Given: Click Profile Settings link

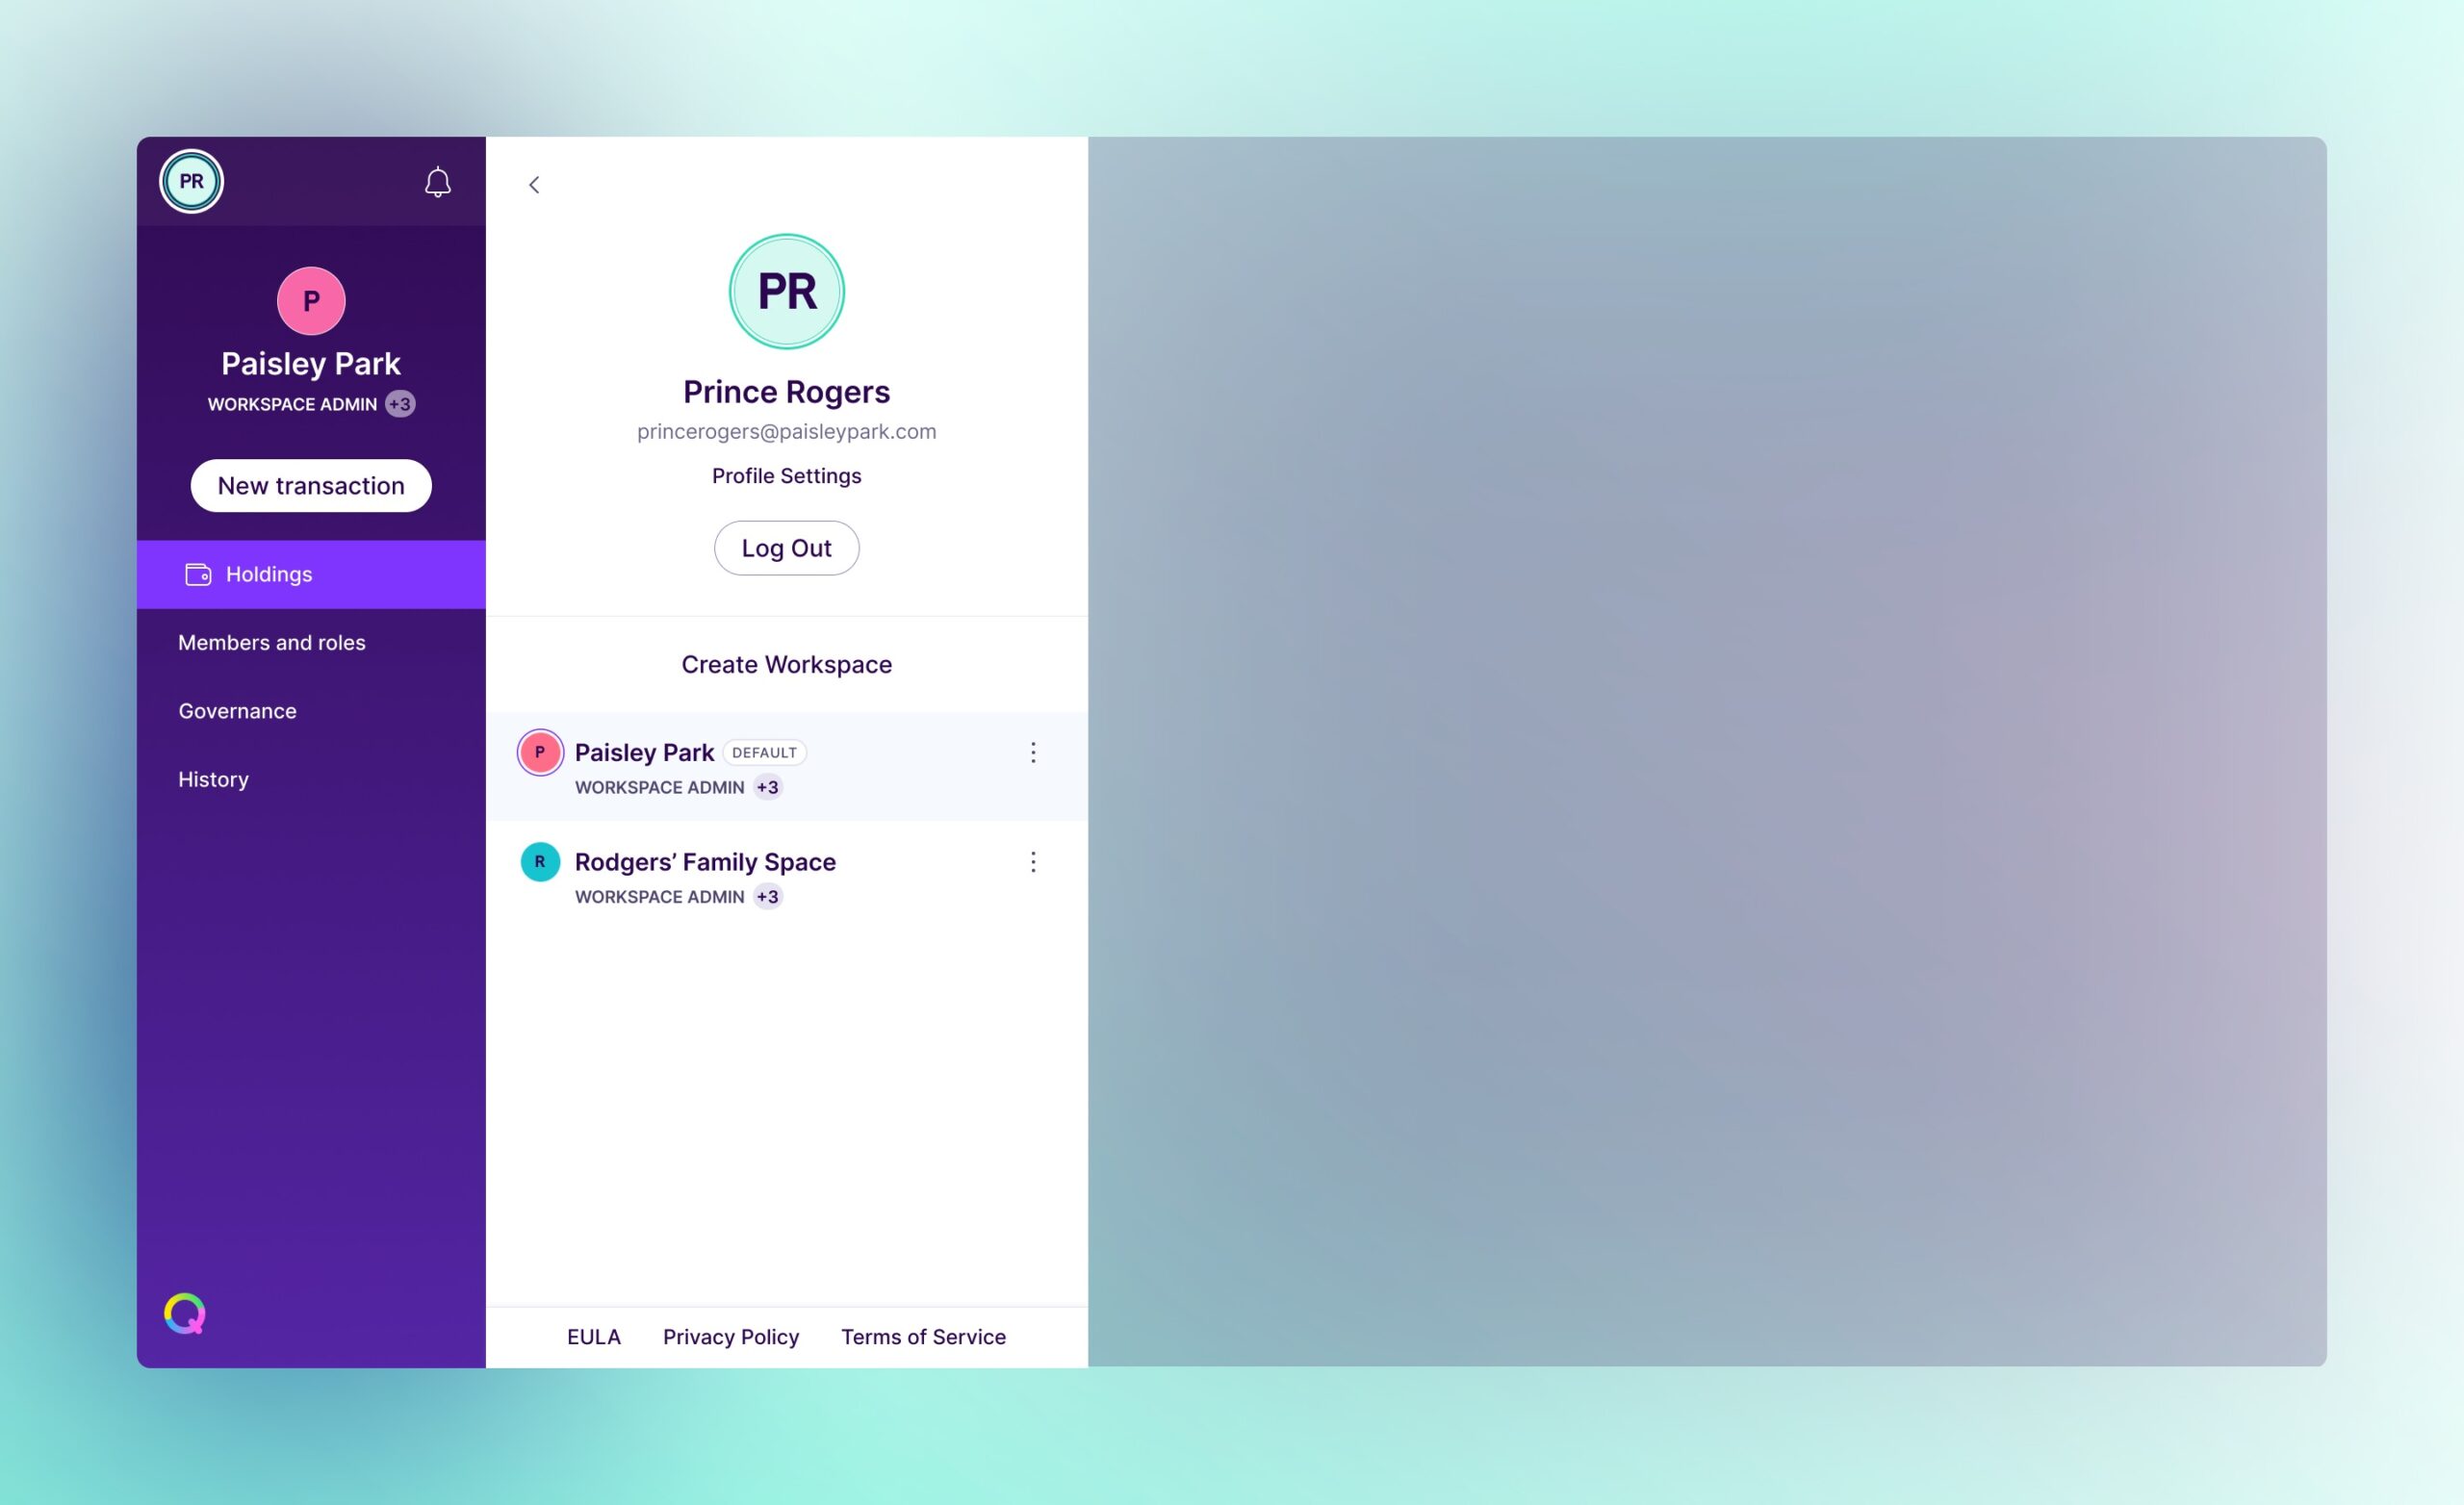Looking at the screenshot, I should pos(786,473).
